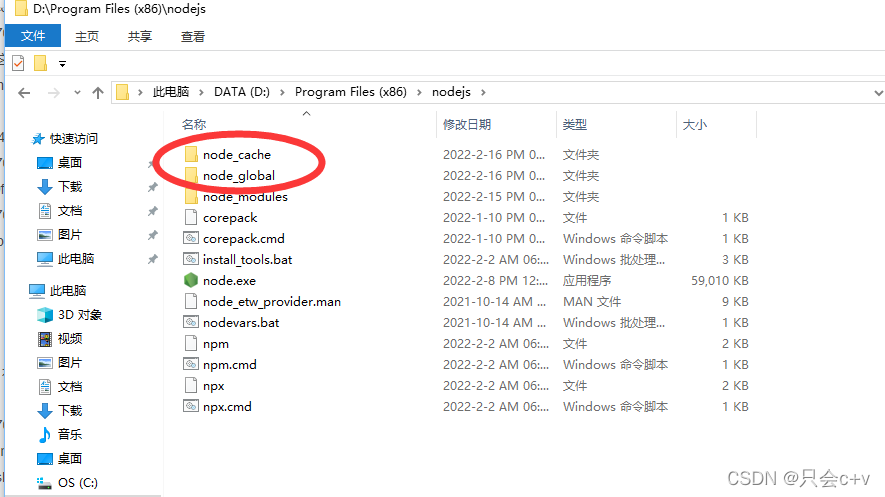Open 下载 under quick access
885x497 pixels.
click(x=70, y=187)
